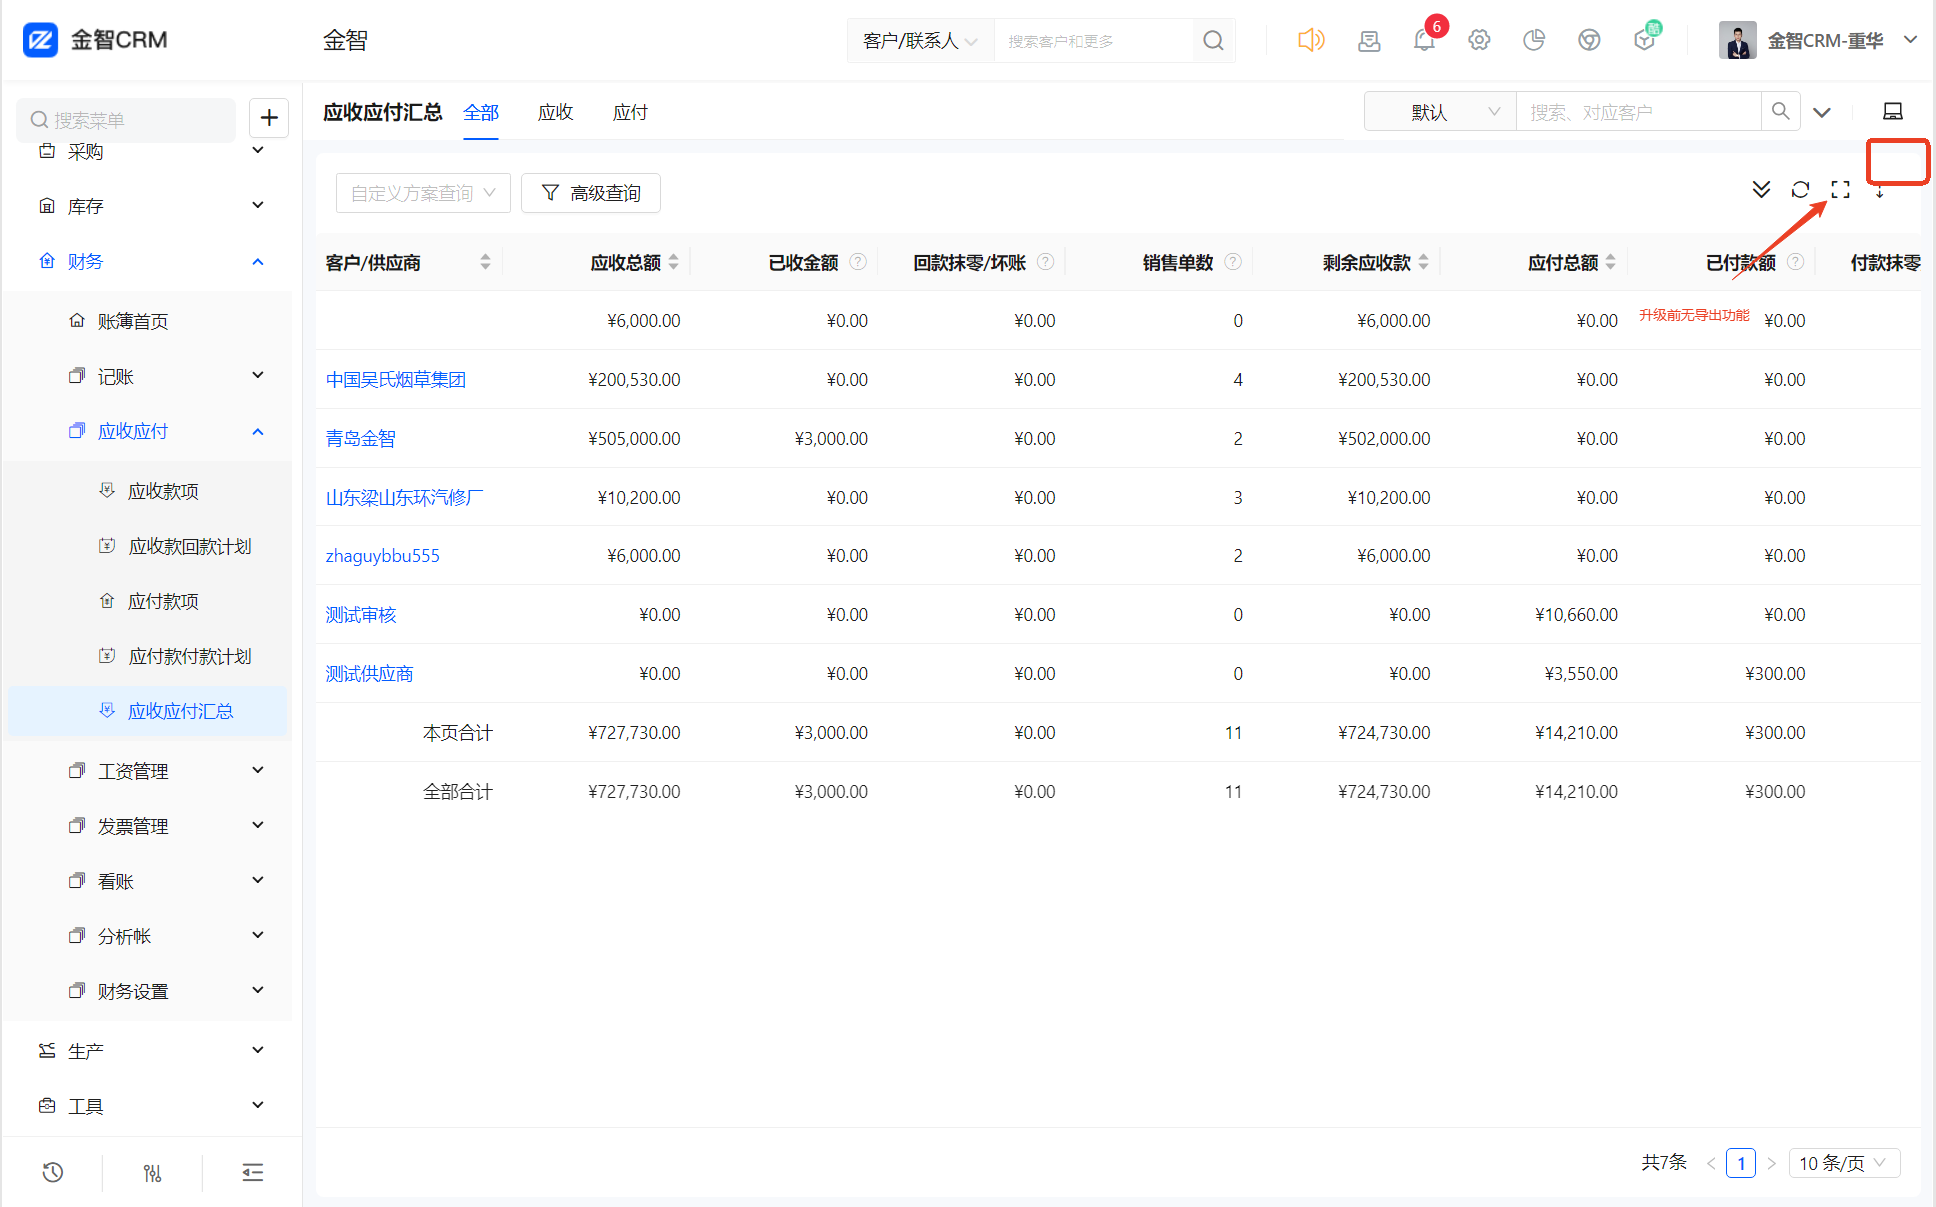Sort by 剩余应收款 column arrows
Viewport: 1936px width, 1207px height.
coord(1423,262)
